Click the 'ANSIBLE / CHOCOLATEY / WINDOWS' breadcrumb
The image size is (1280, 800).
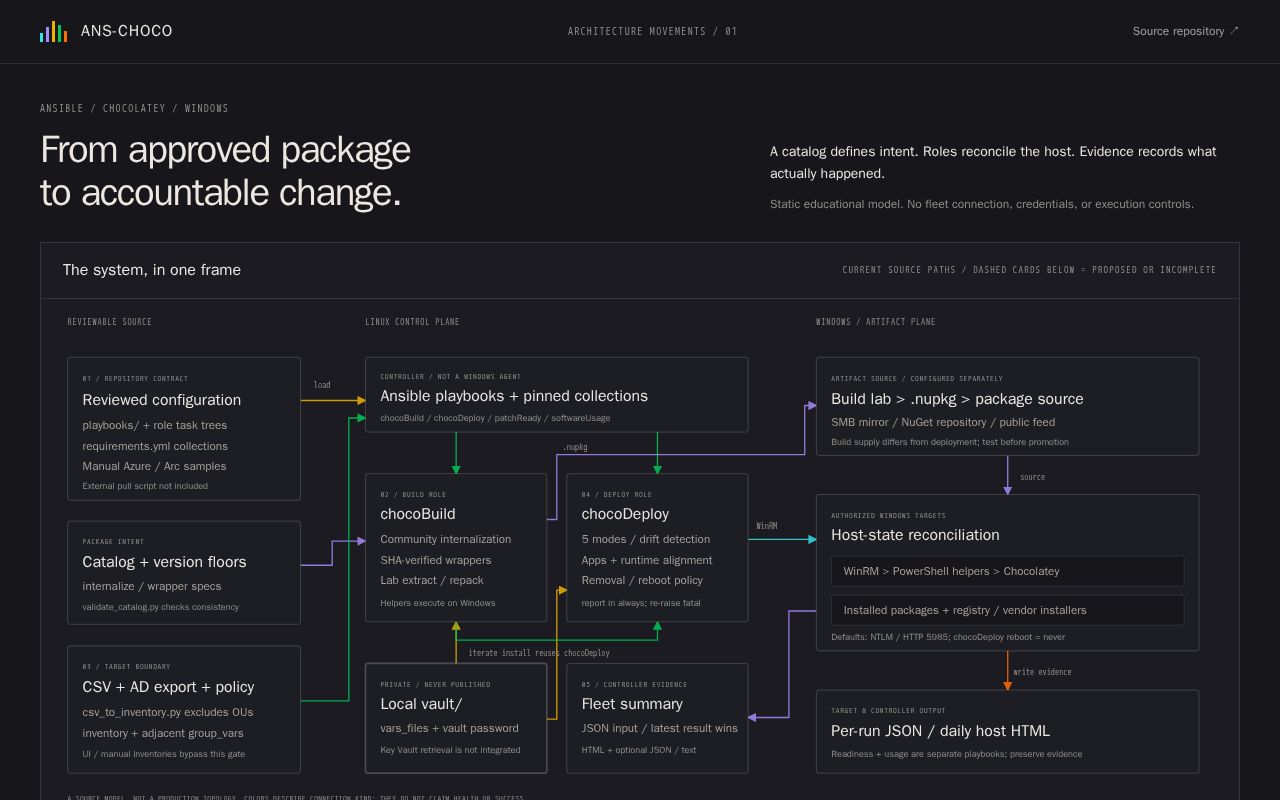[134, 108]
